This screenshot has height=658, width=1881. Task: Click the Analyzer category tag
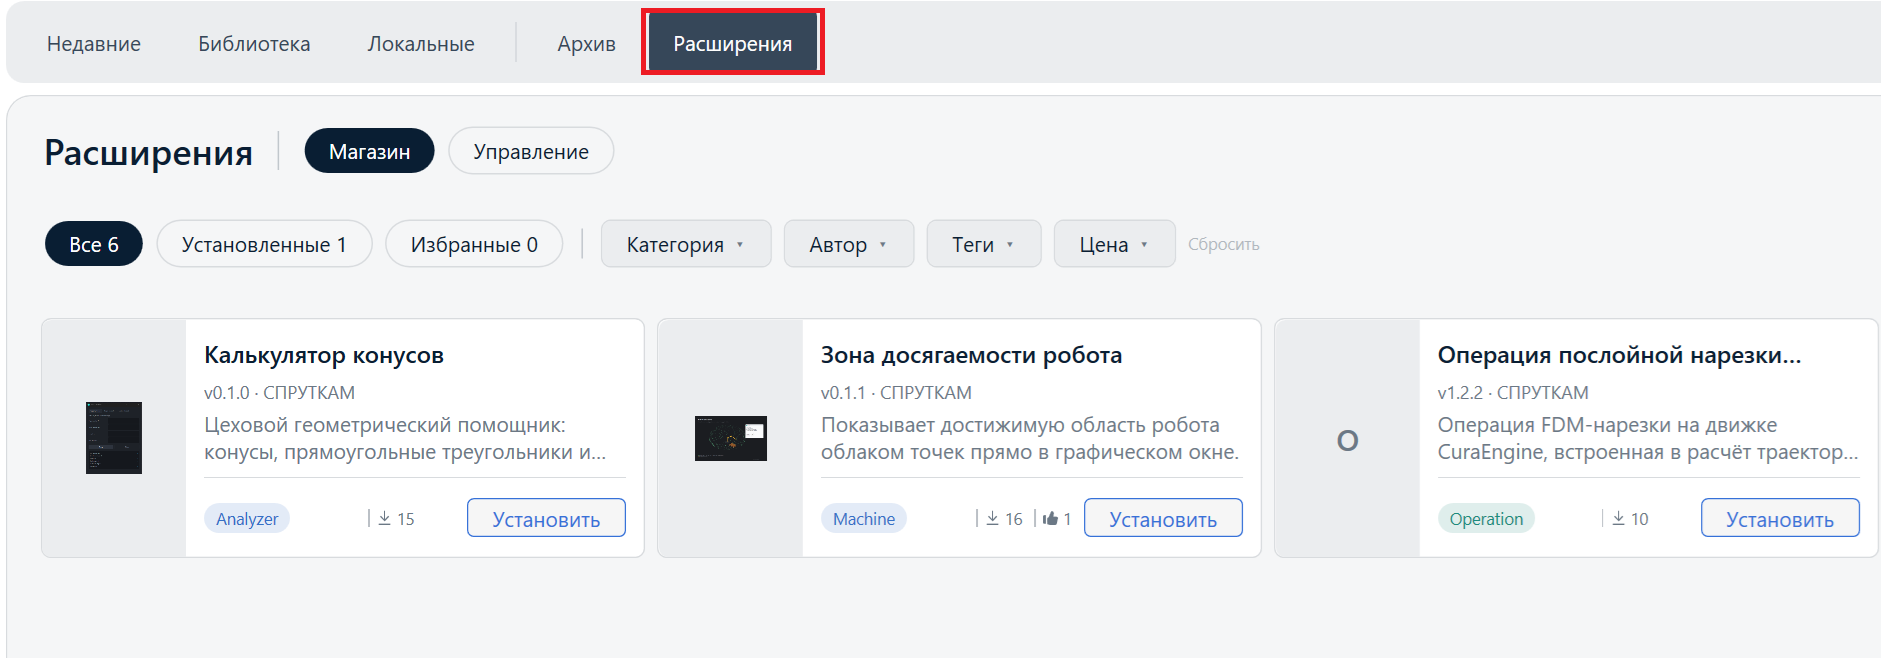point(247,518)
